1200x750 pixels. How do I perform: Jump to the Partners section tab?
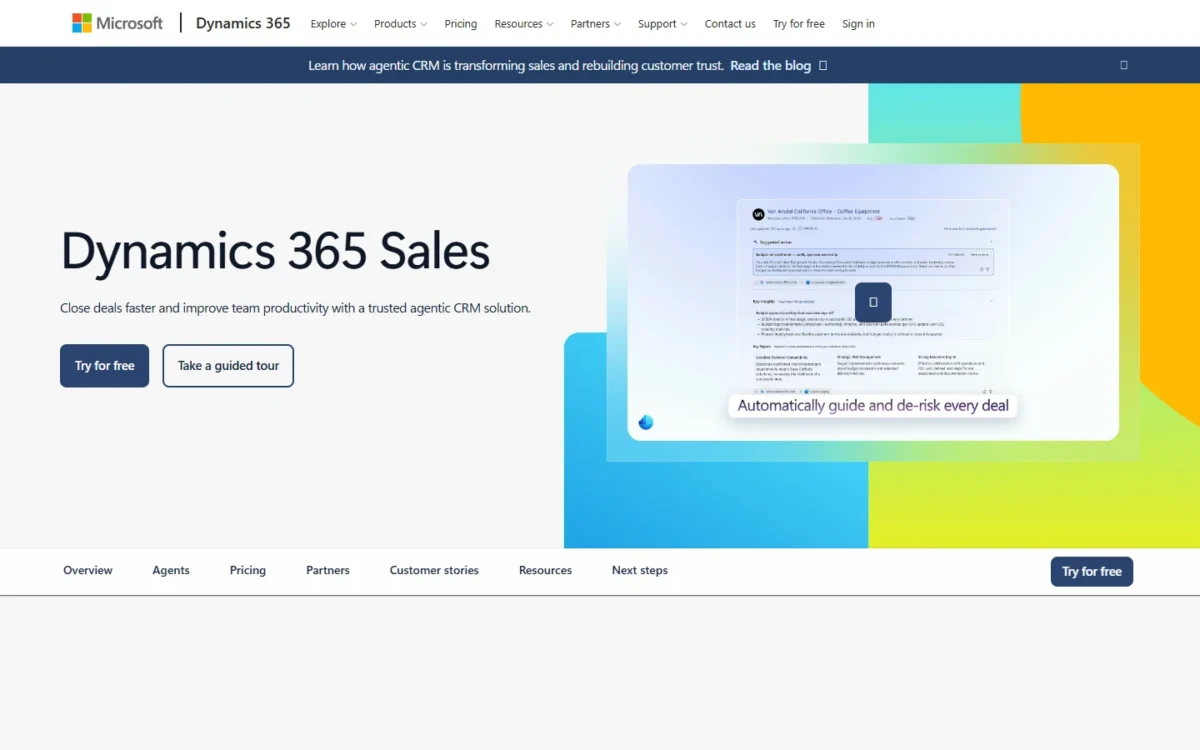[x=328, y=571]
